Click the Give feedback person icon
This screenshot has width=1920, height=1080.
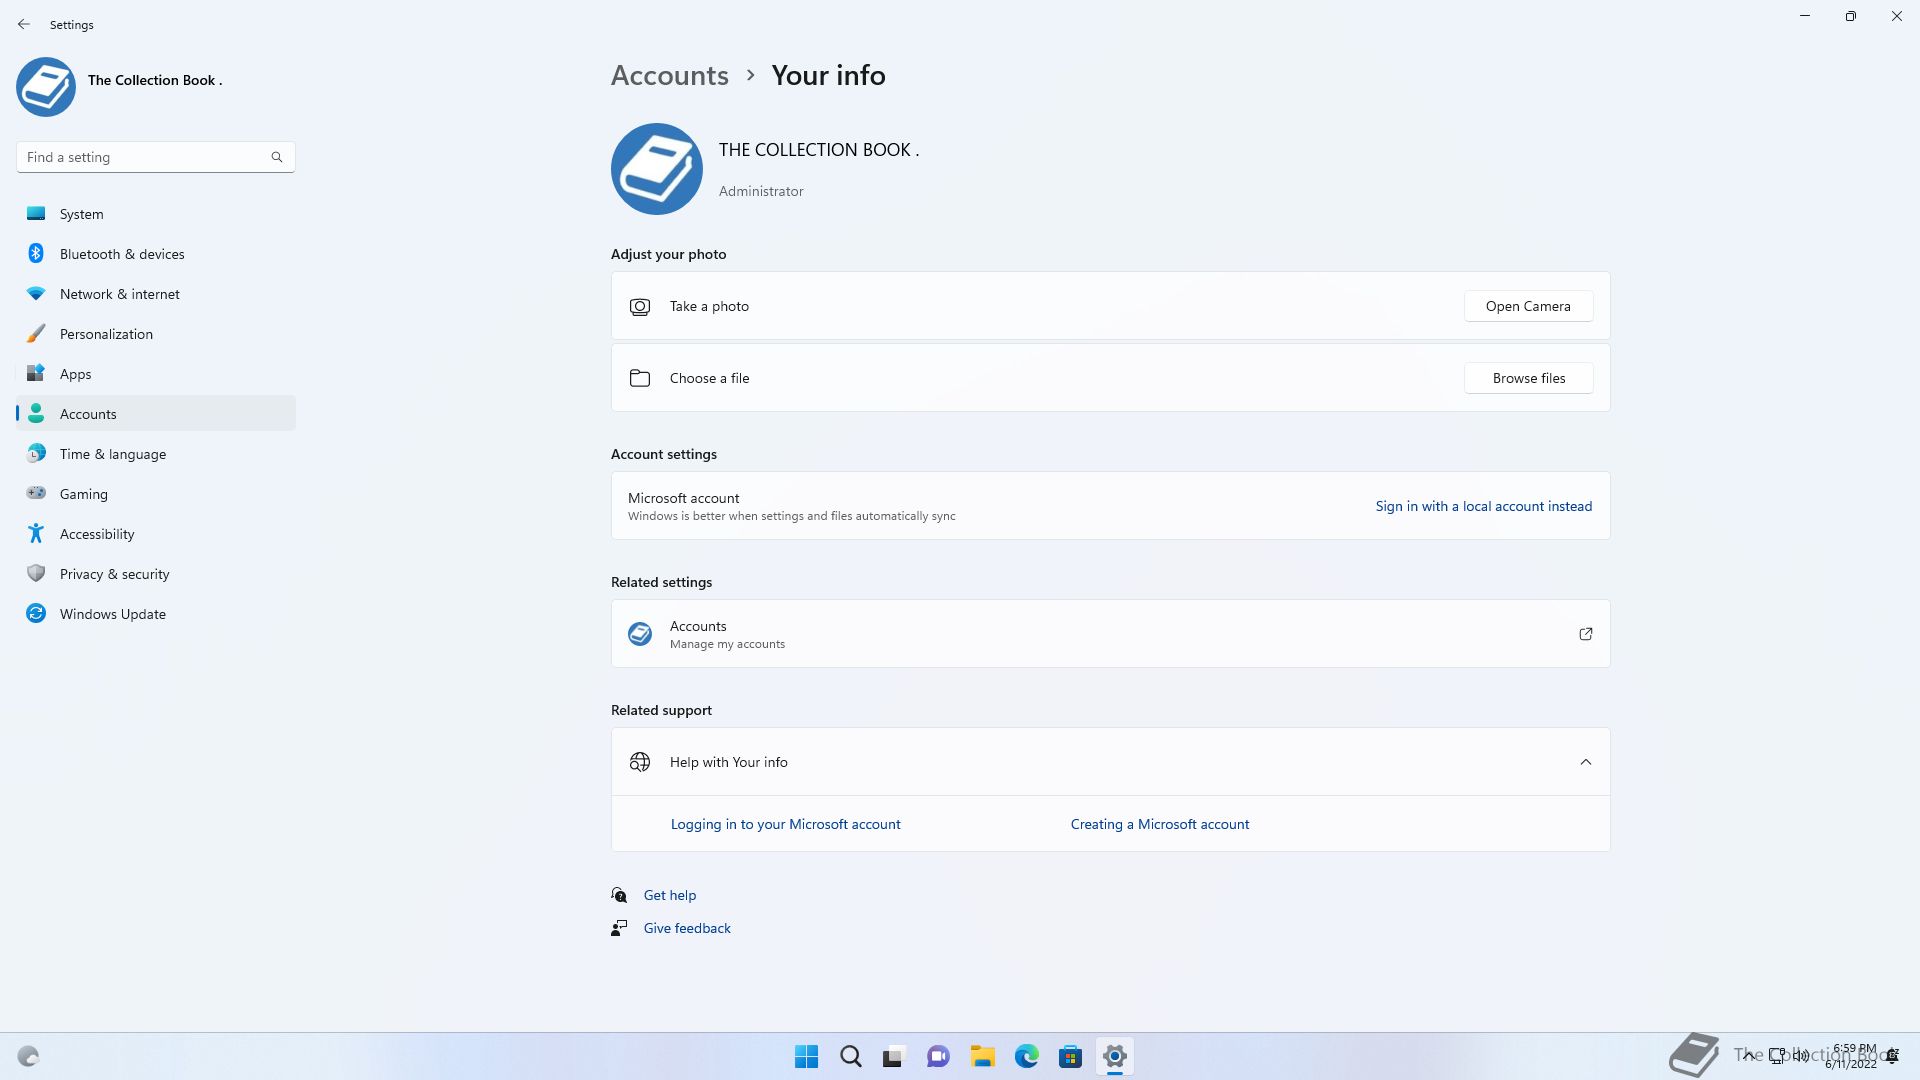(x=620, y=928)
